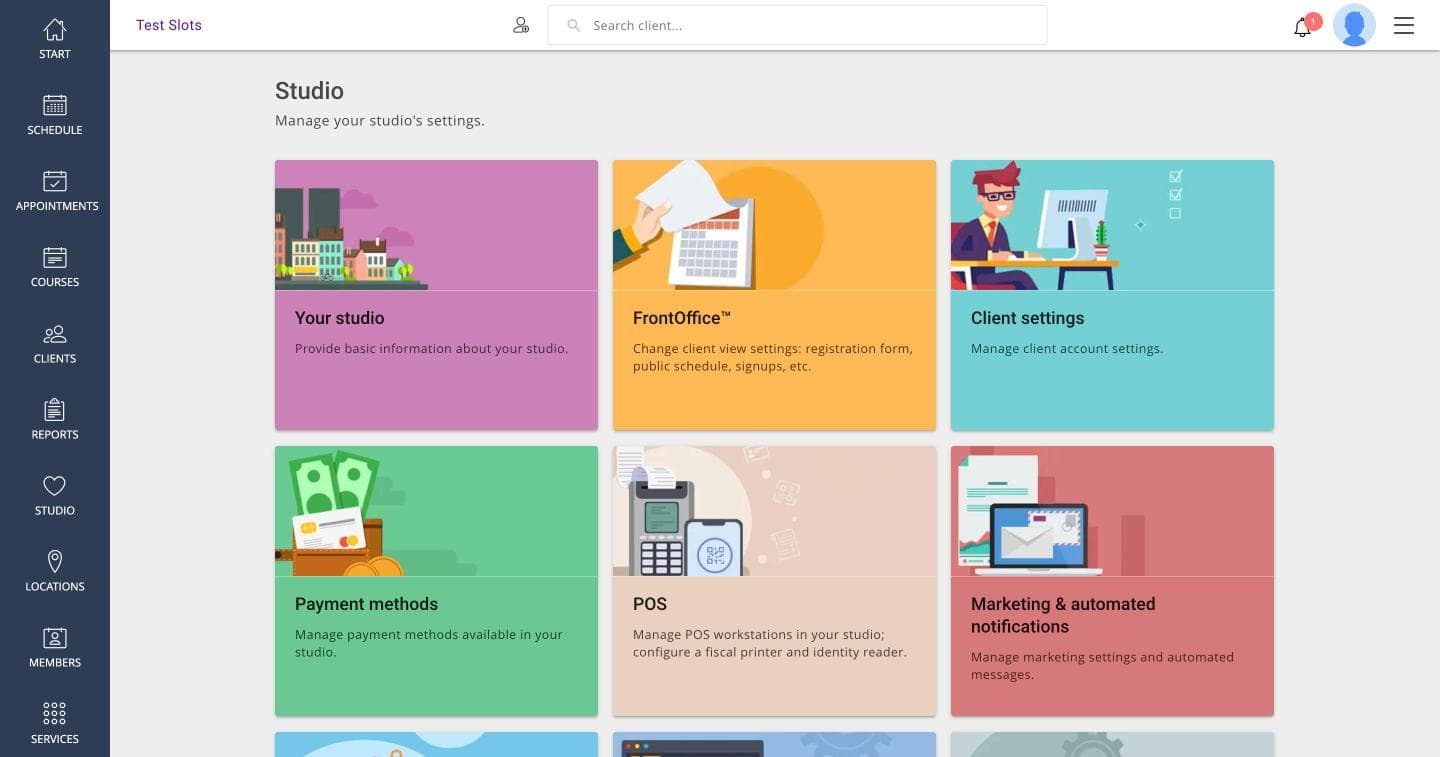This screenshot has height=757, width=1440.
Task: Open the Reports clipboard icon
Action: [55, 410]
